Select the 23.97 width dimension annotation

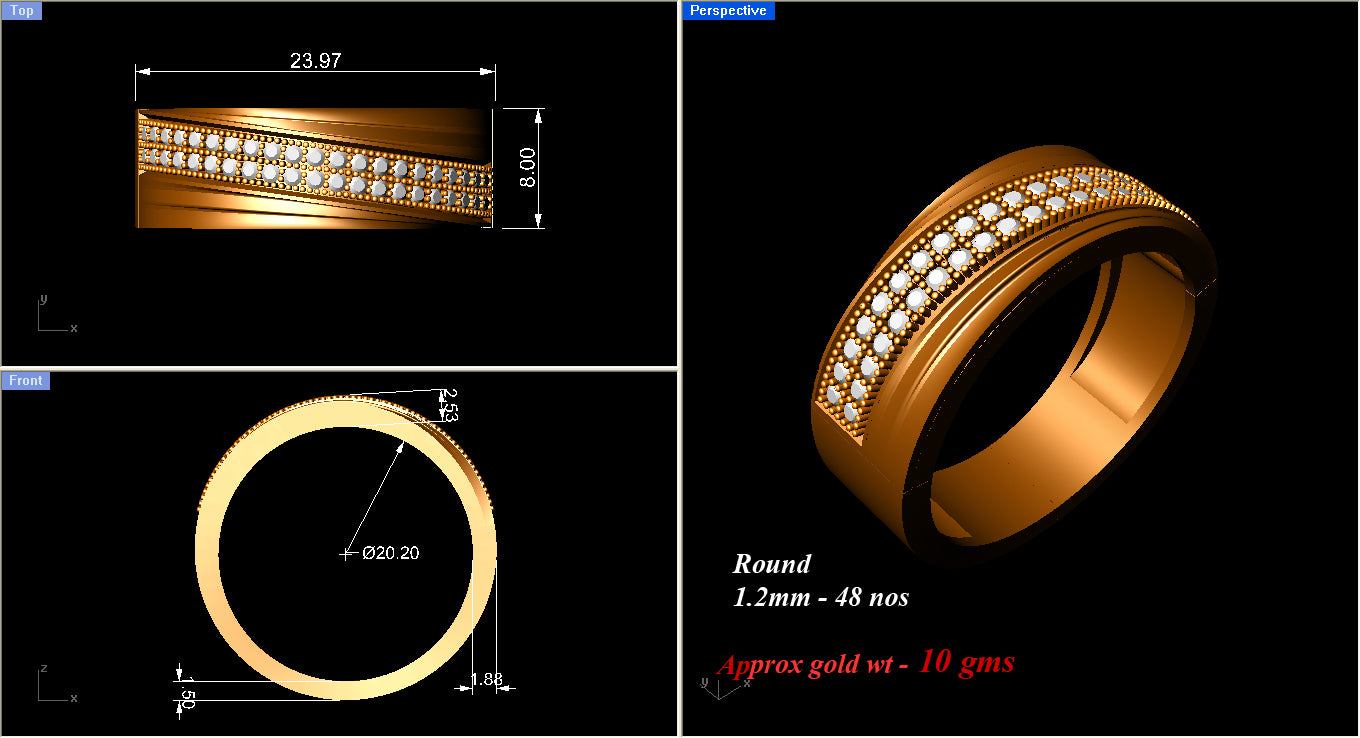point(316,60)
